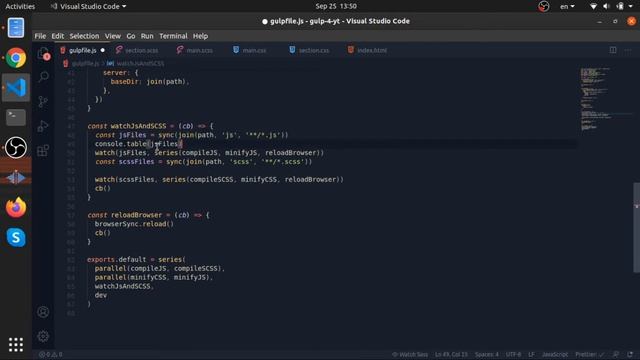
Task: Click on exports.default = series( line
Action: tap(136, 260)
